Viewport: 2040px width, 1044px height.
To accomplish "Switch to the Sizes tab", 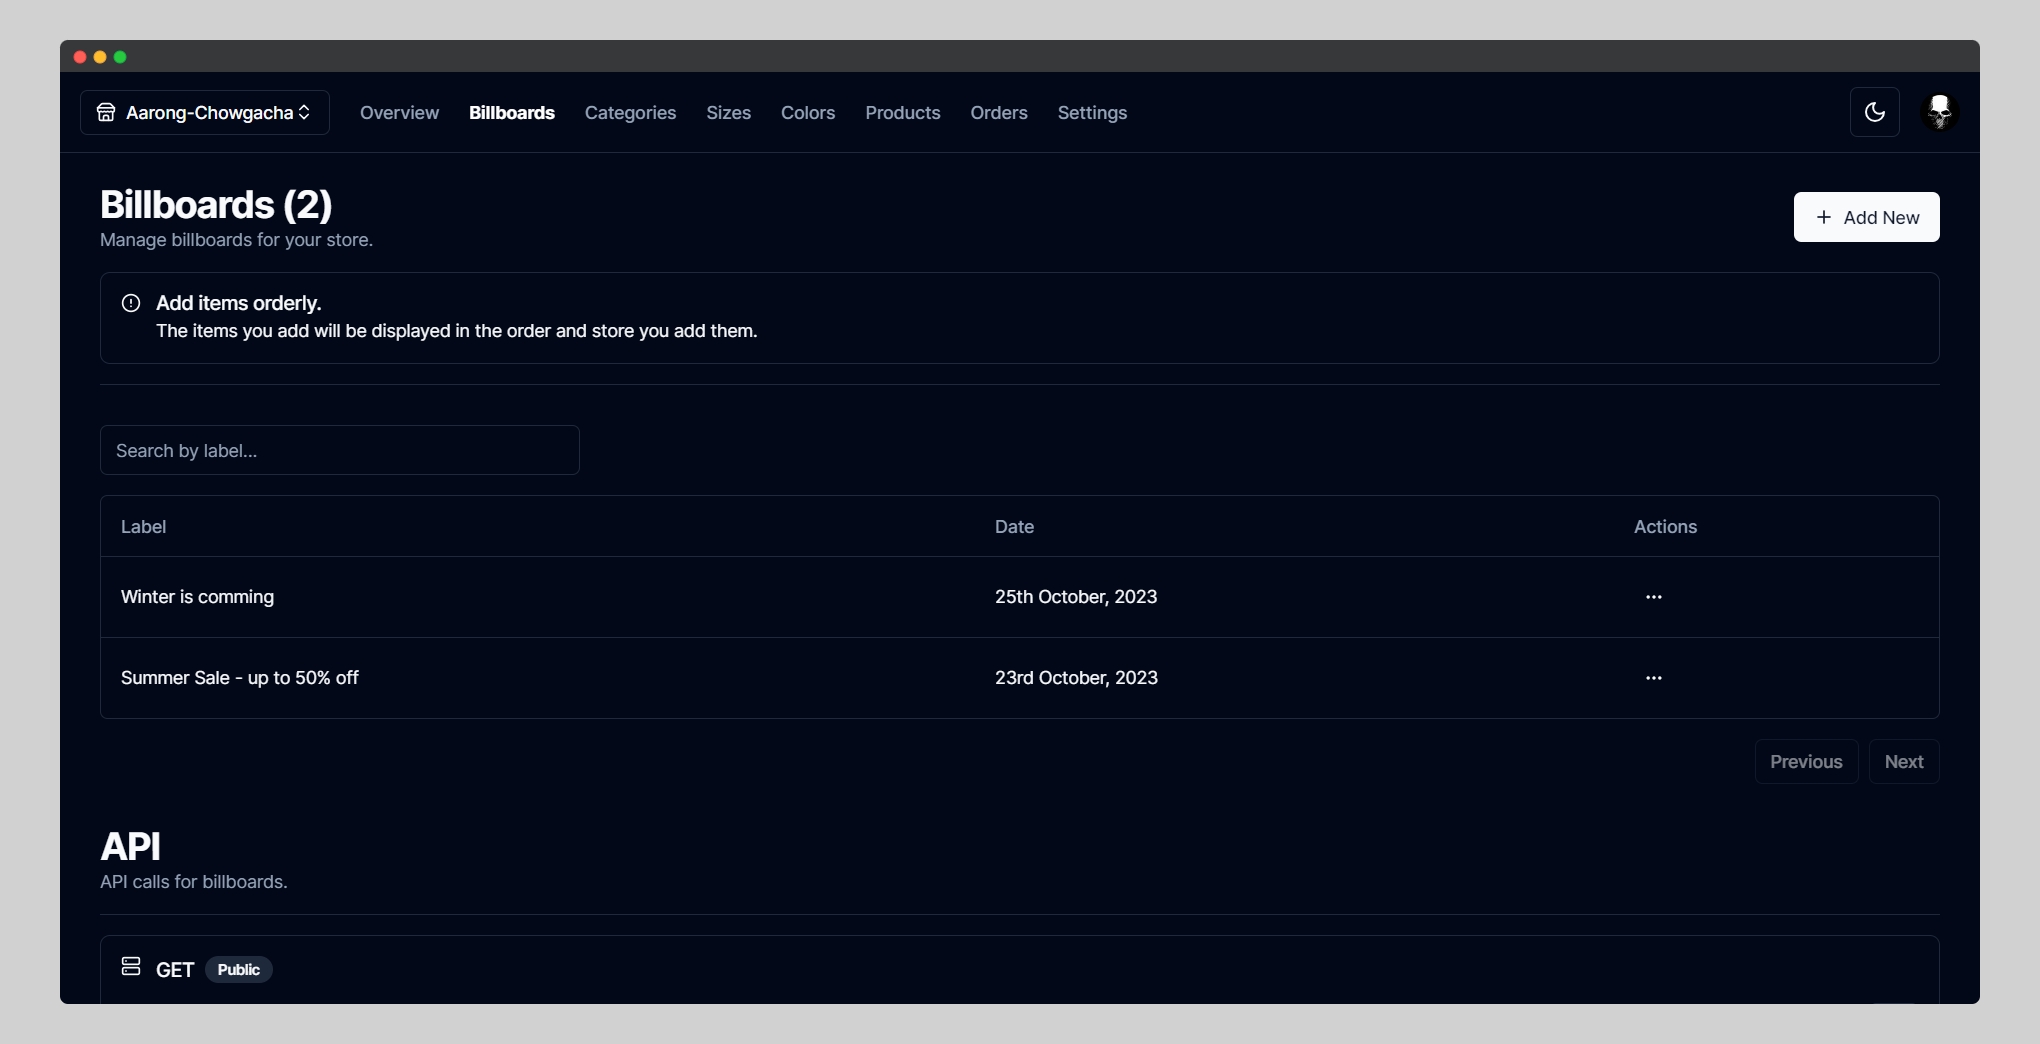I will (x=728, y=113).
